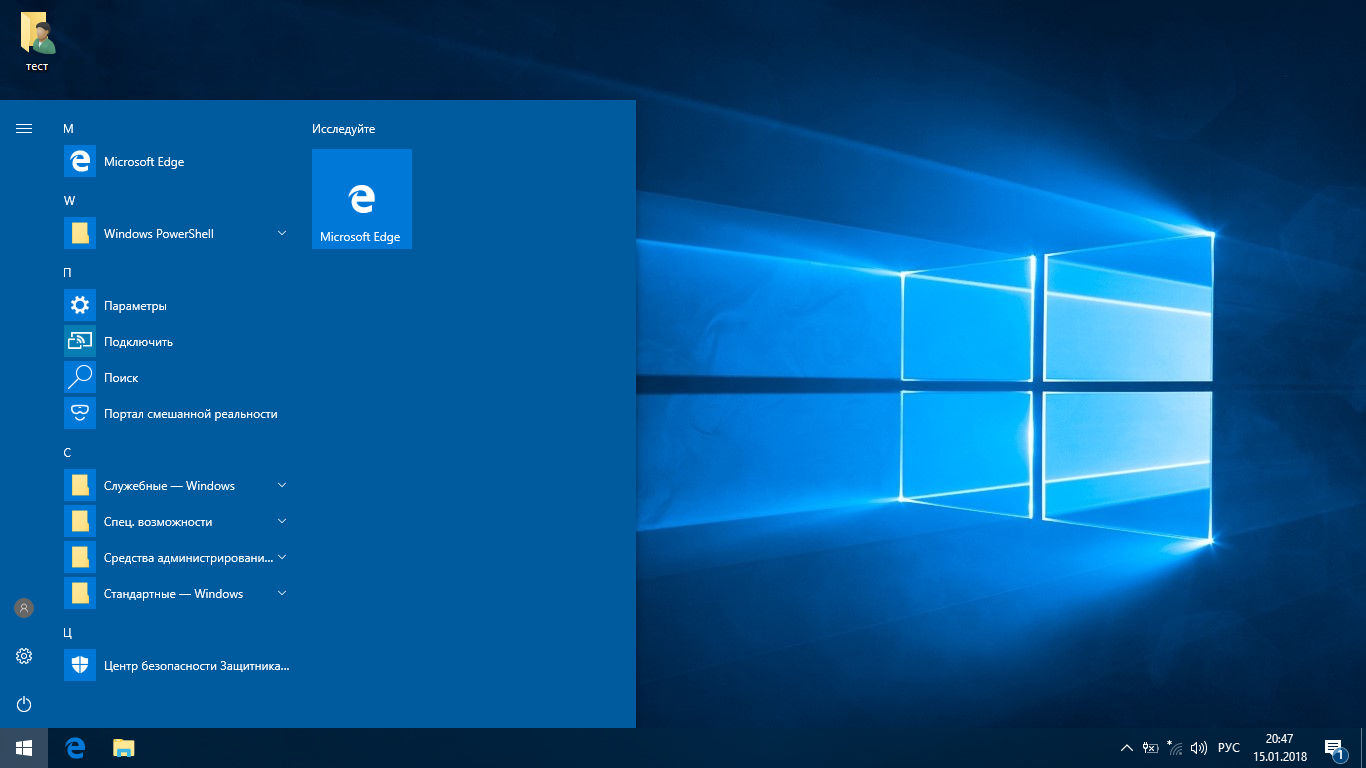Open the Параметры gear app entry
This screenshot has width=1366, height=768.
pyautogui.click(x=176, y=306)
